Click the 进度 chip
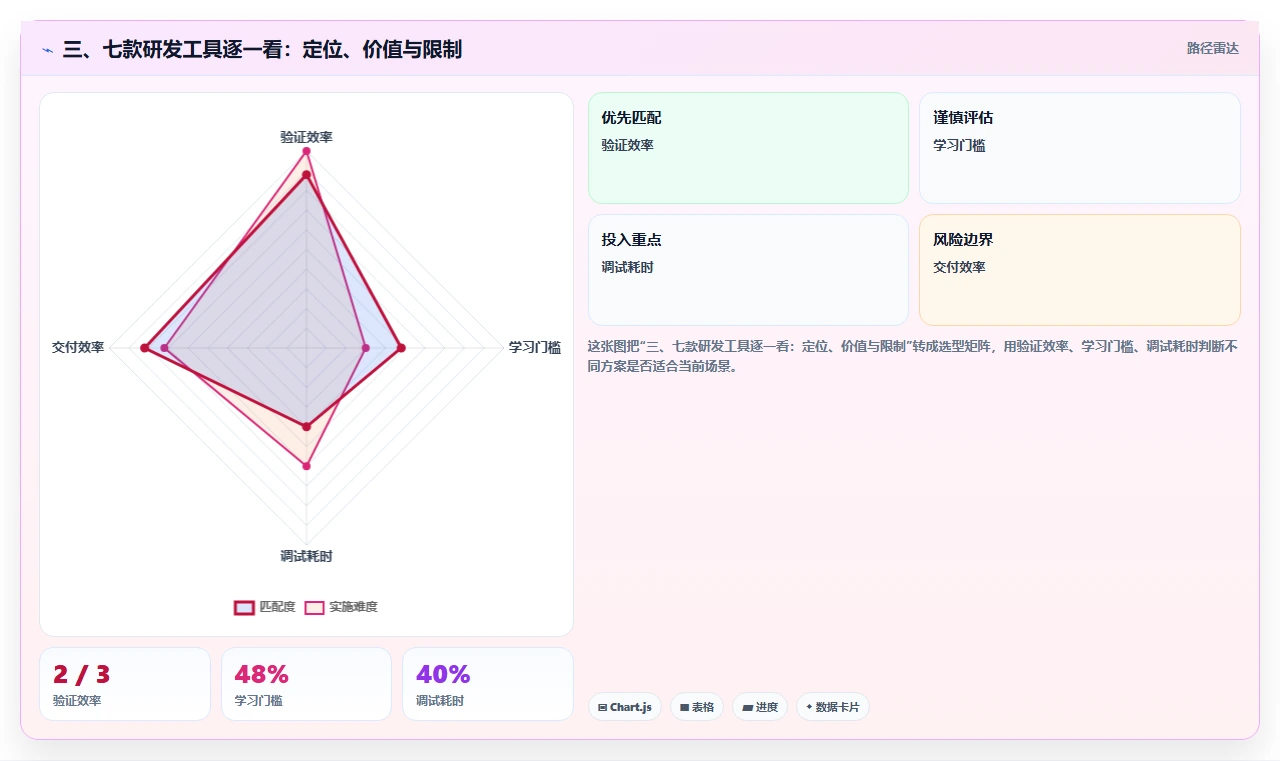Screen dimensions: 1280x761 pyautogui.click(x=760, y=707)
